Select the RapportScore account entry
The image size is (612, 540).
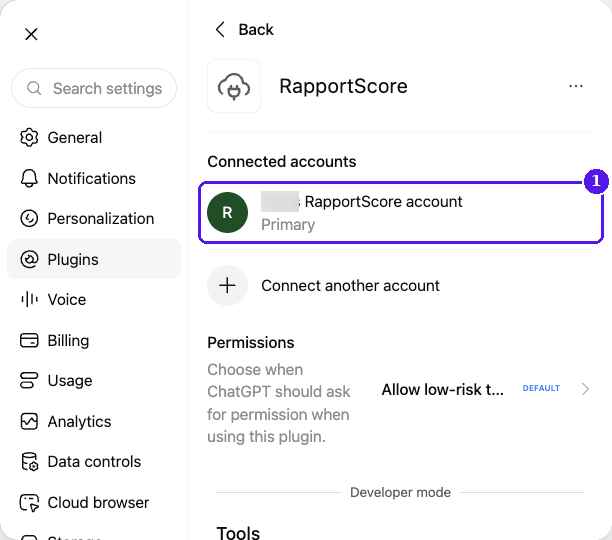point(401,213)
